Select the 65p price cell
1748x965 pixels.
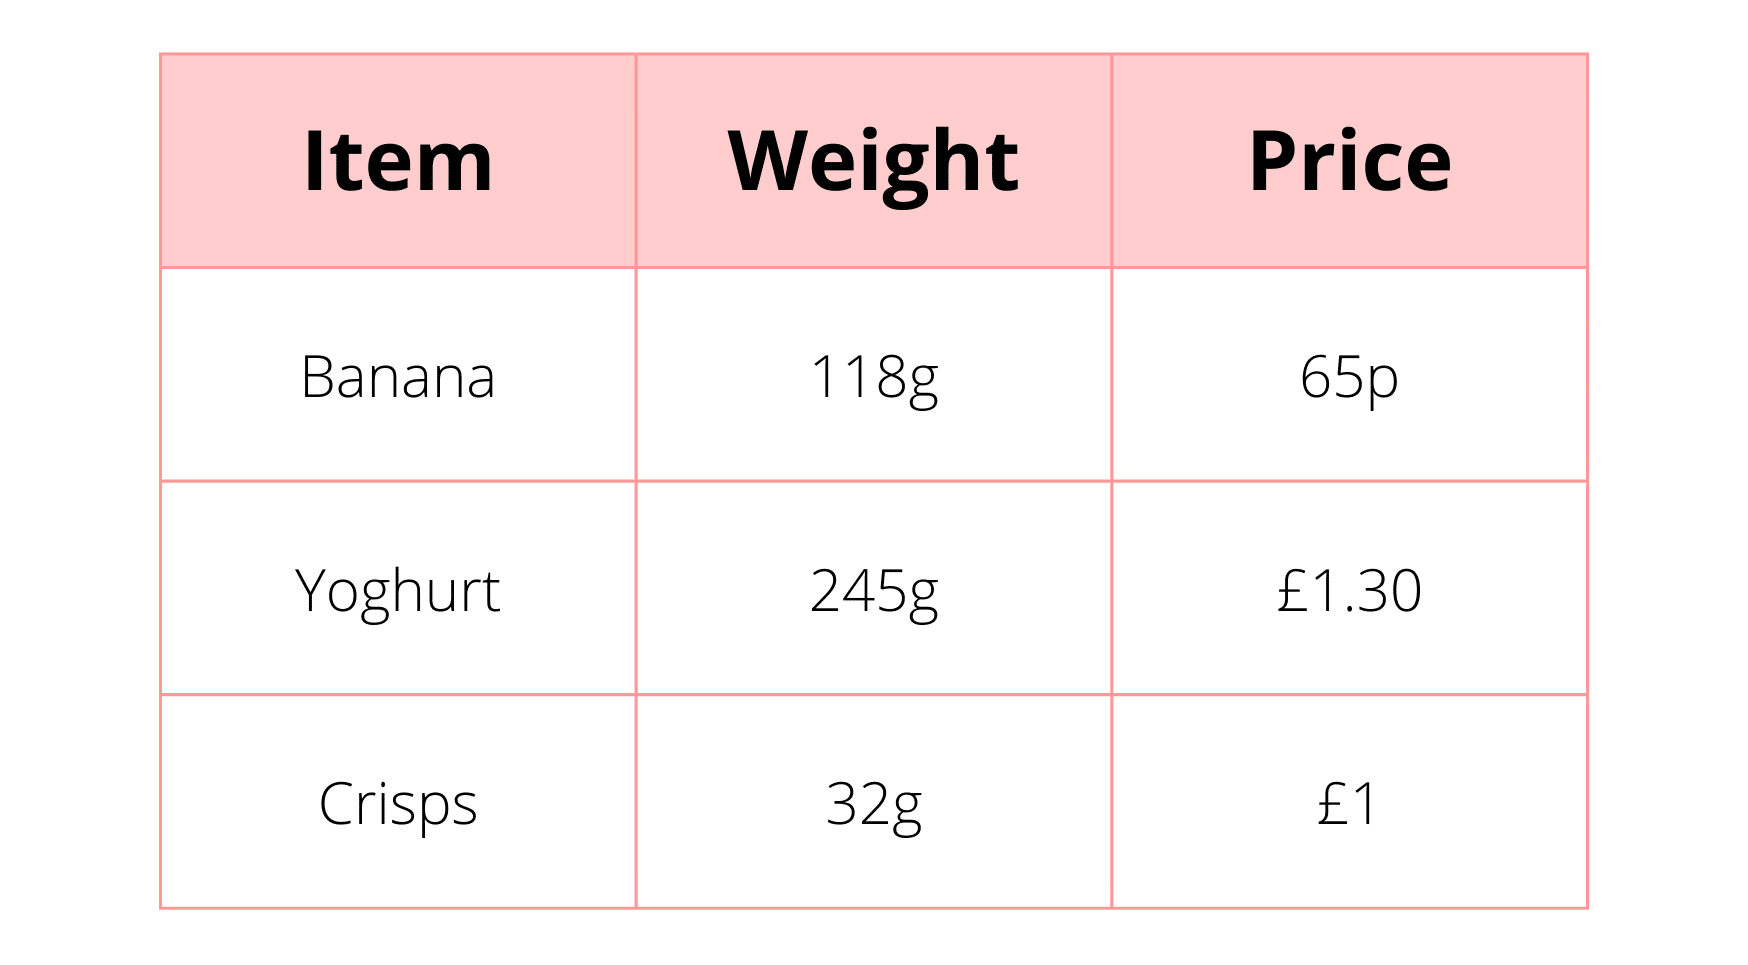tap(1349, 377)
